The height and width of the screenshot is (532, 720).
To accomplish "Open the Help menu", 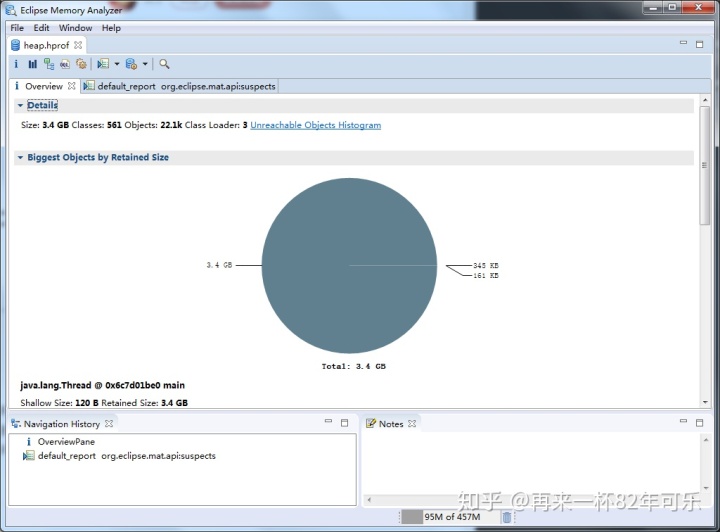I will pyautogui.click(x=111, y=28).
